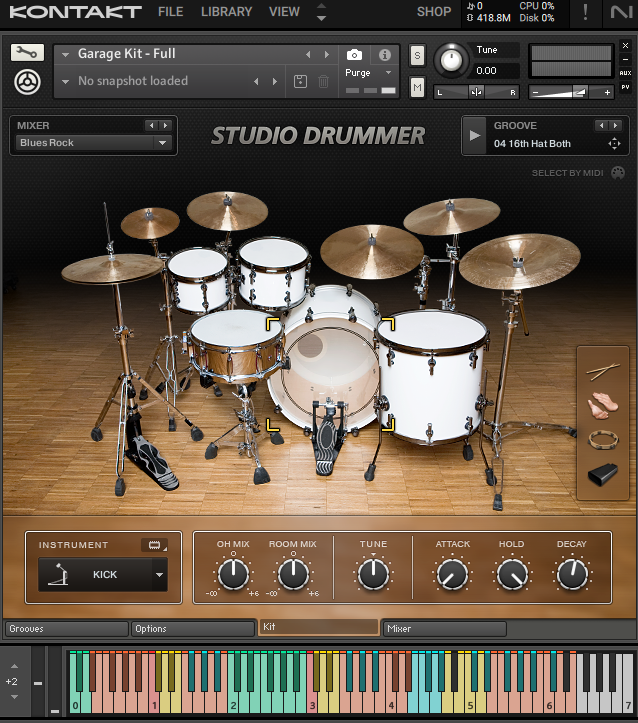Image resolution: width=638 pixels, height=723 pixels.
Task: Switch to Mixer tab
Action: [x=444, y=629]
